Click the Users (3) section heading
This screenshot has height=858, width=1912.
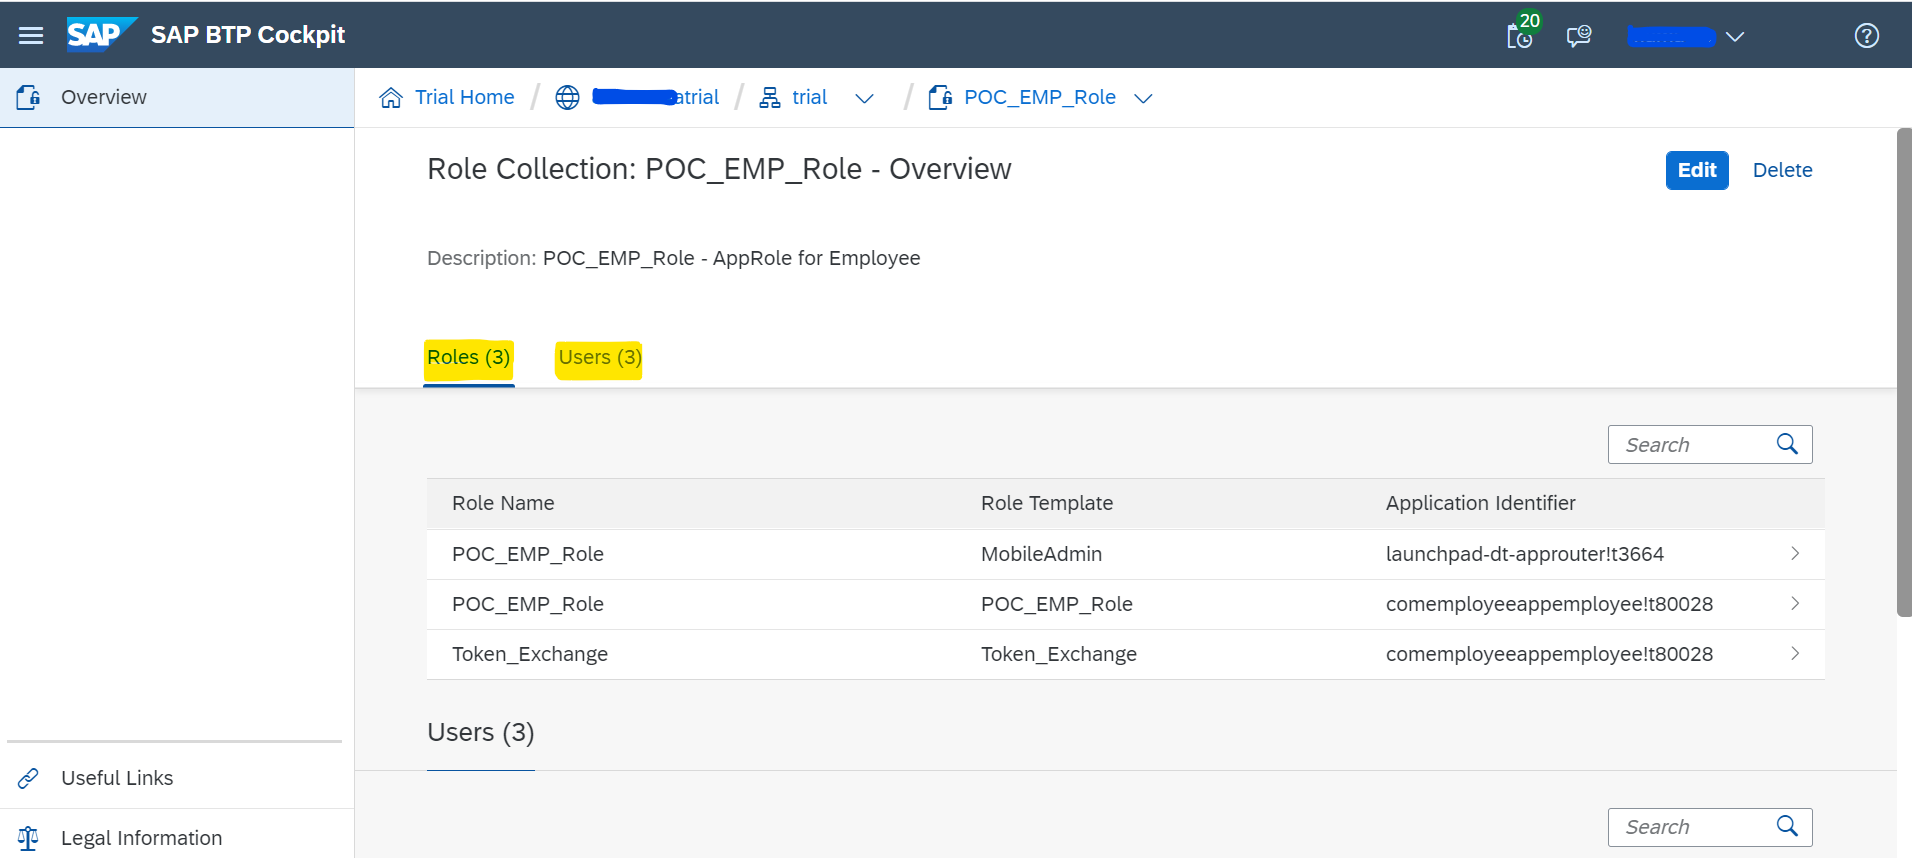[481, 733]
